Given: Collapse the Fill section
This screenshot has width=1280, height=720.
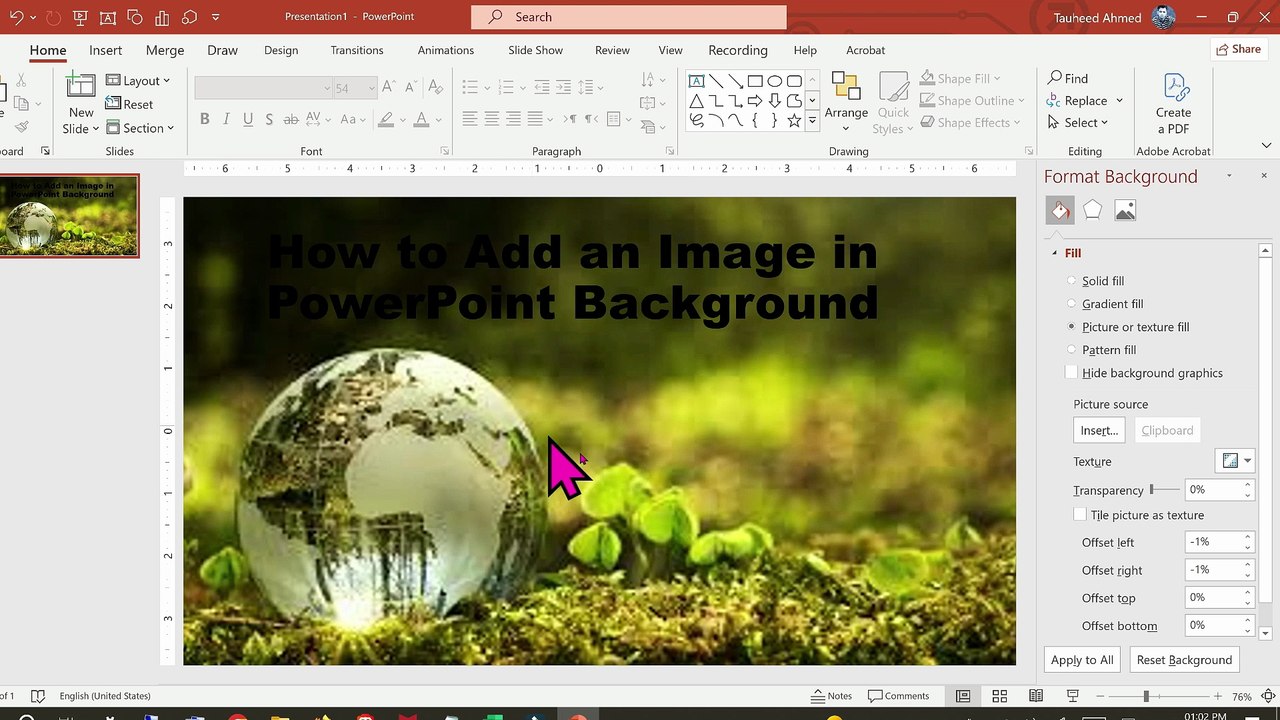Looking at the screenshot, I should click(x=1054, y=253).
